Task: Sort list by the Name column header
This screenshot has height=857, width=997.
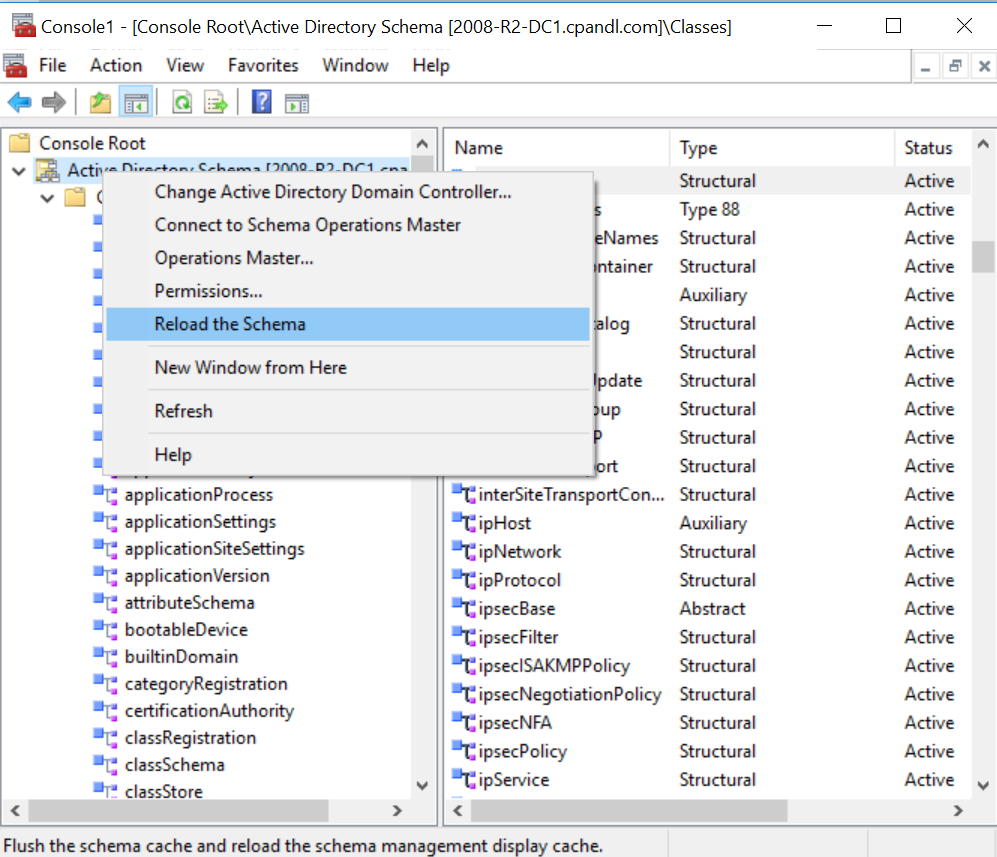Action: (x=557, y=148)
